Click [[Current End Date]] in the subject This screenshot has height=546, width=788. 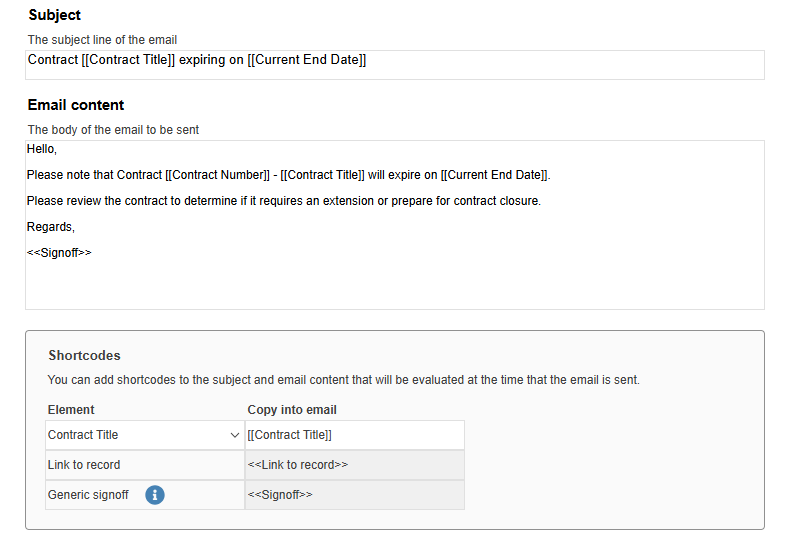307,60
